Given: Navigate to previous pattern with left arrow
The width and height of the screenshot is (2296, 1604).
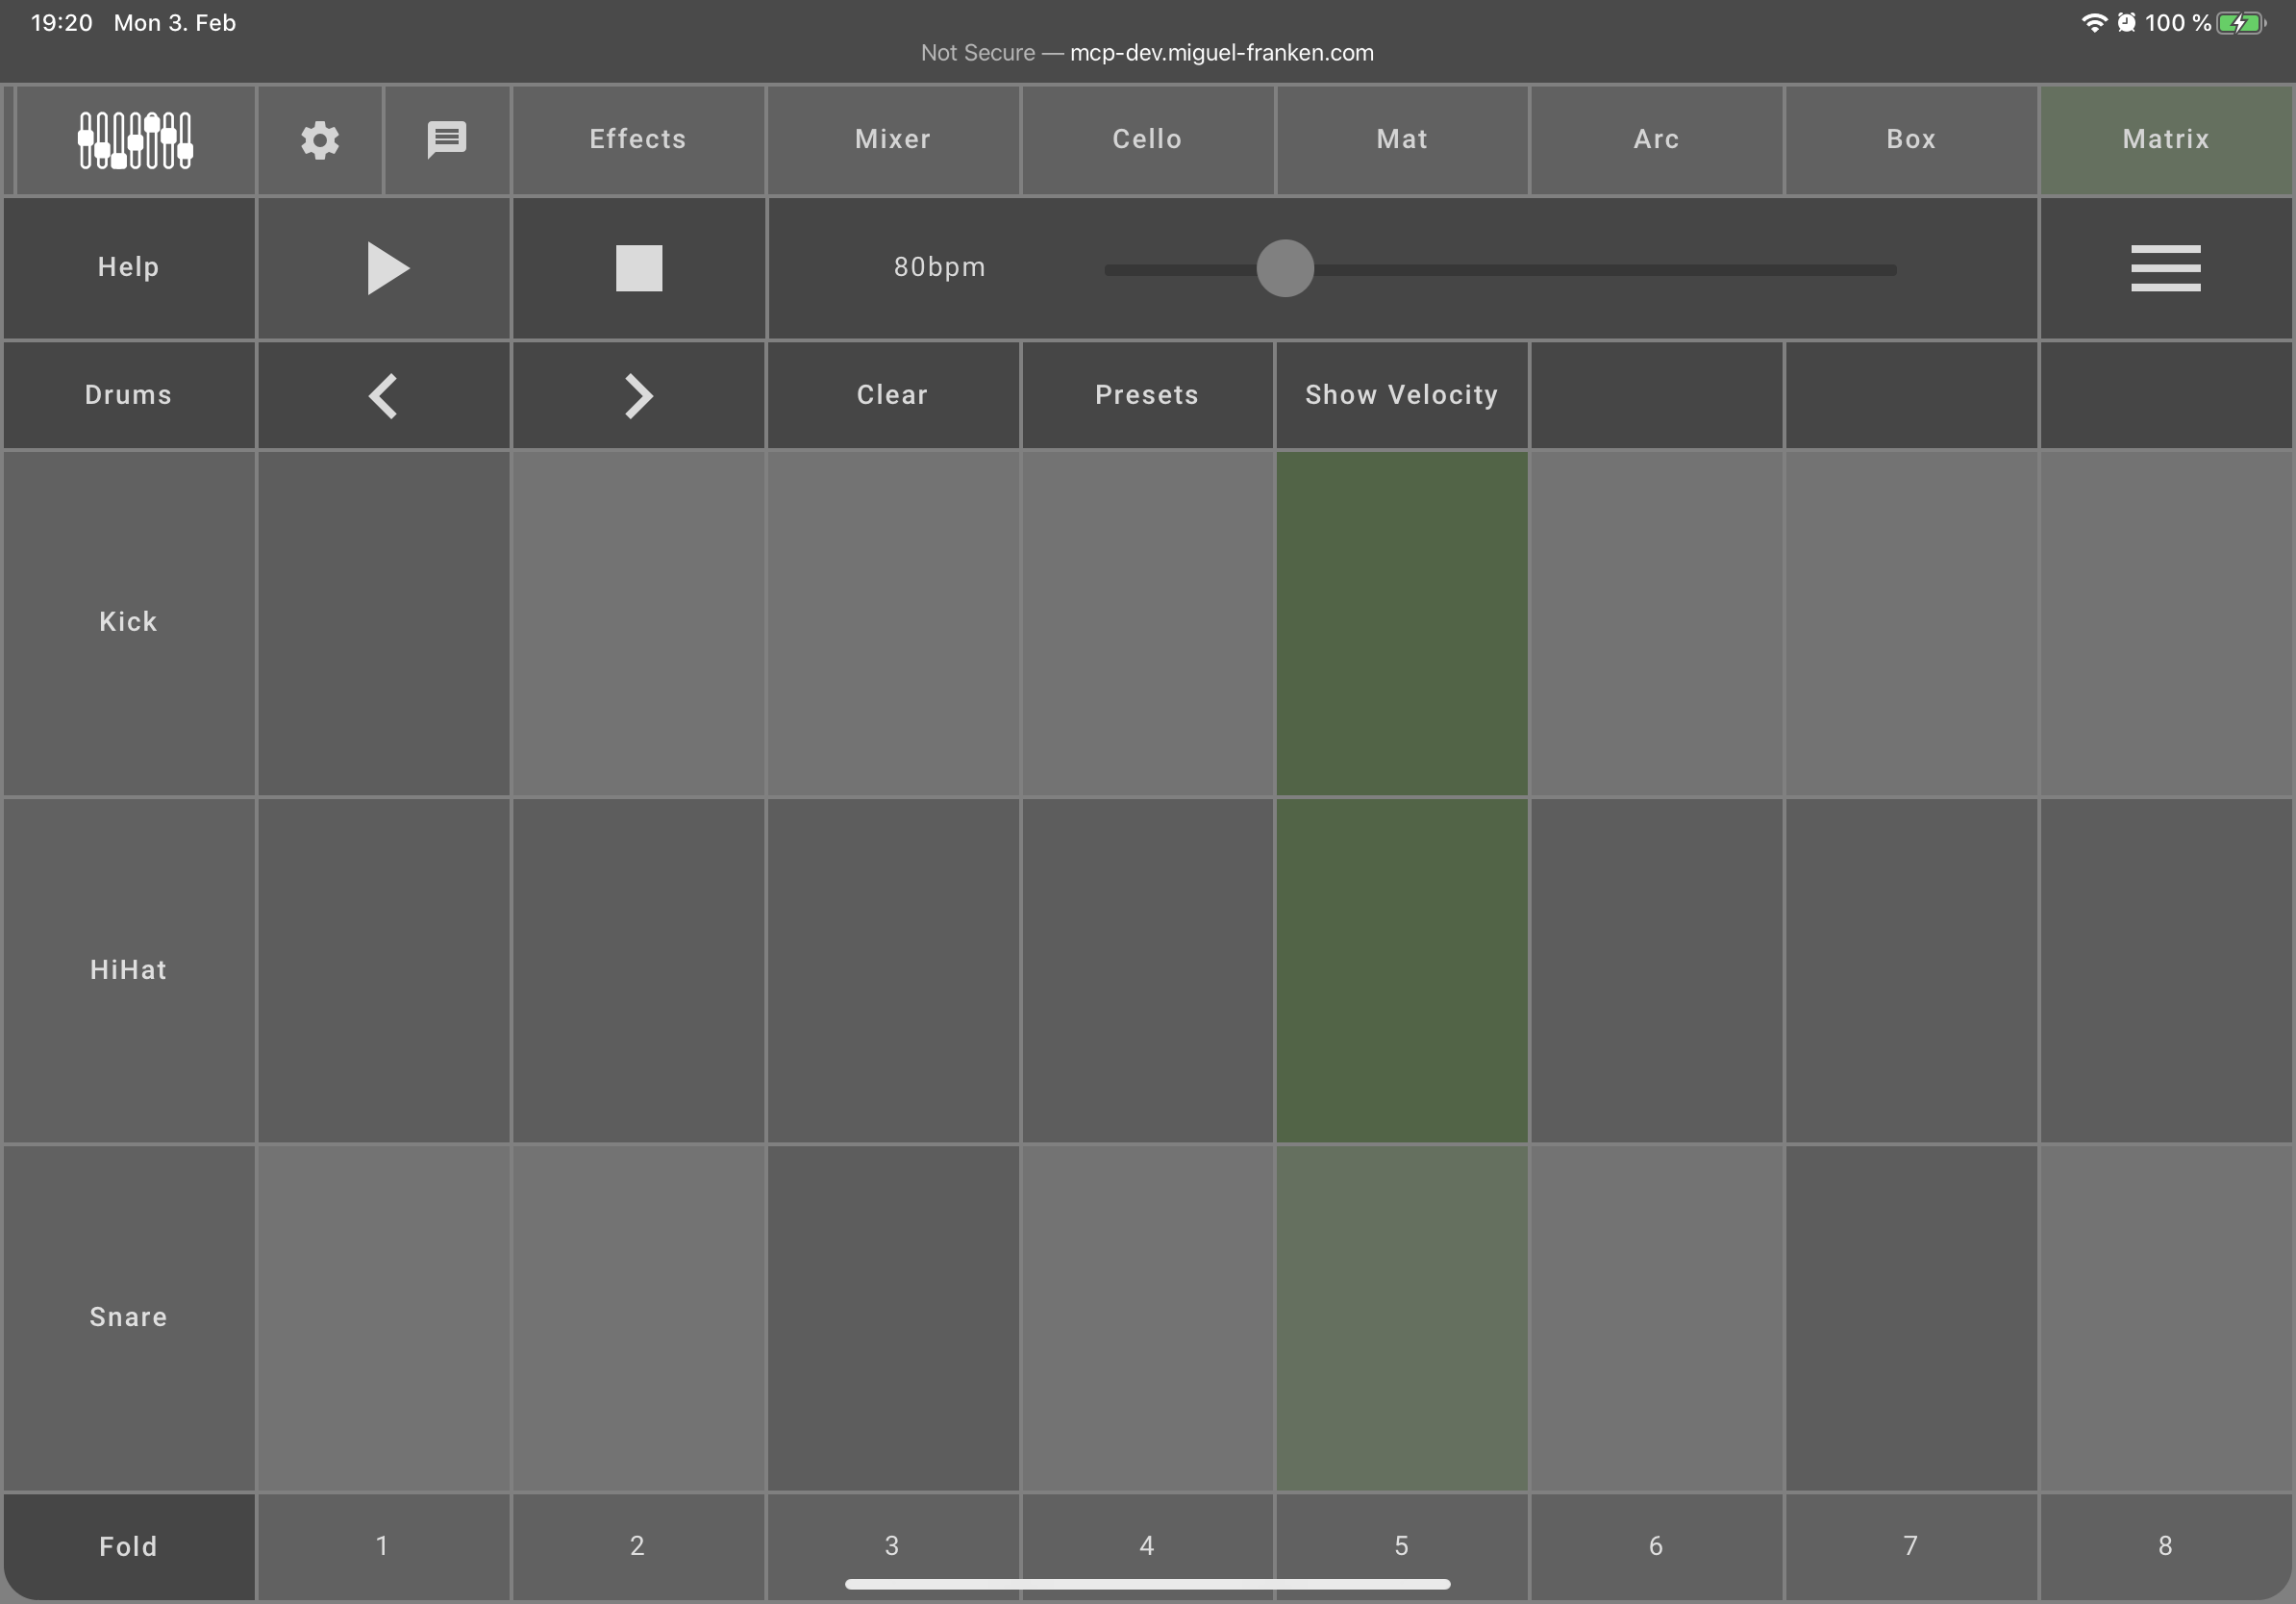Looking at the screenshot, I should pos(382,394).
